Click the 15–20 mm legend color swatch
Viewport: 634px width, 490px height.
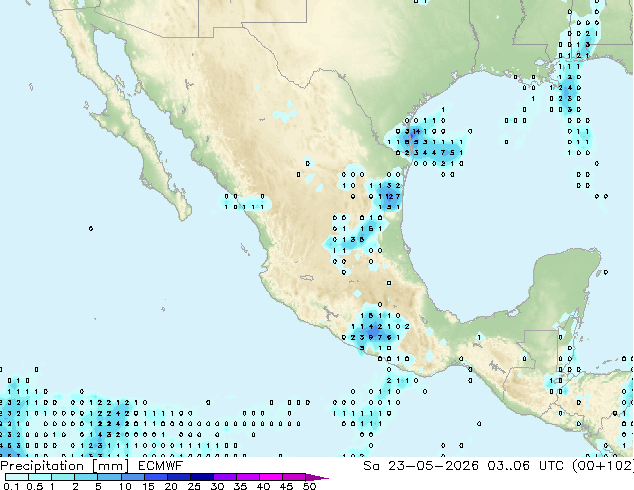[x=155, y=477]
